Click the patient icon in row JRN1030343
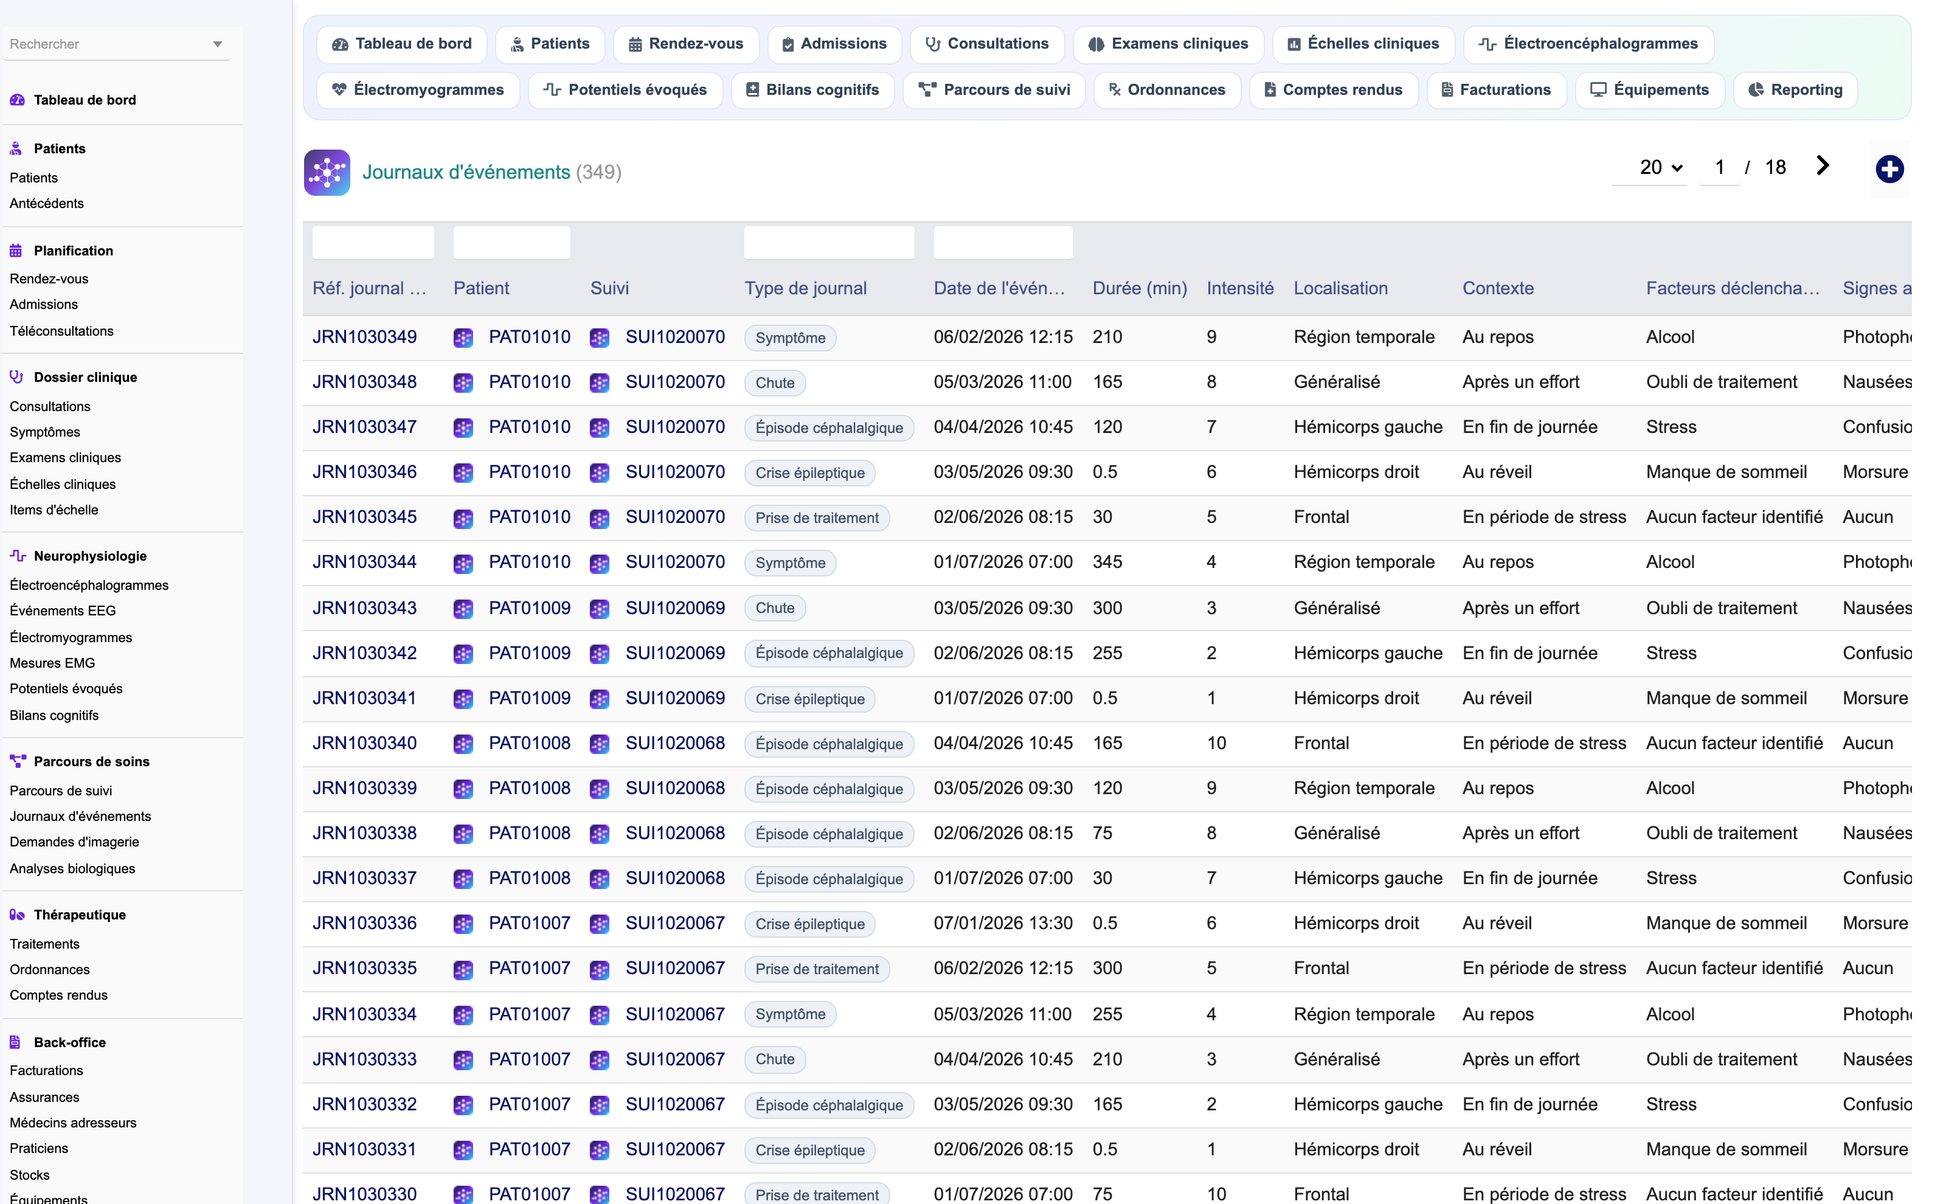 [463, 609]
